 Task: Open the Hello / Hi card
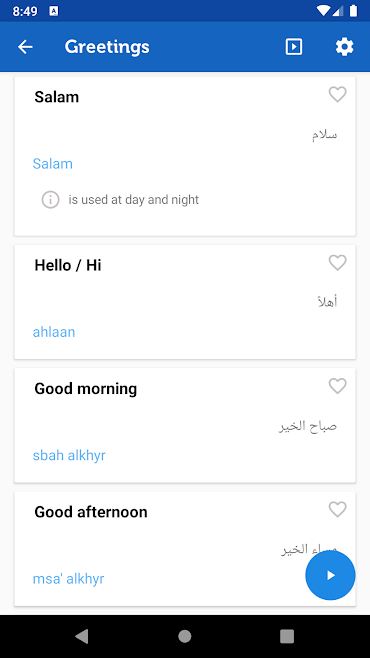[185, 302]
